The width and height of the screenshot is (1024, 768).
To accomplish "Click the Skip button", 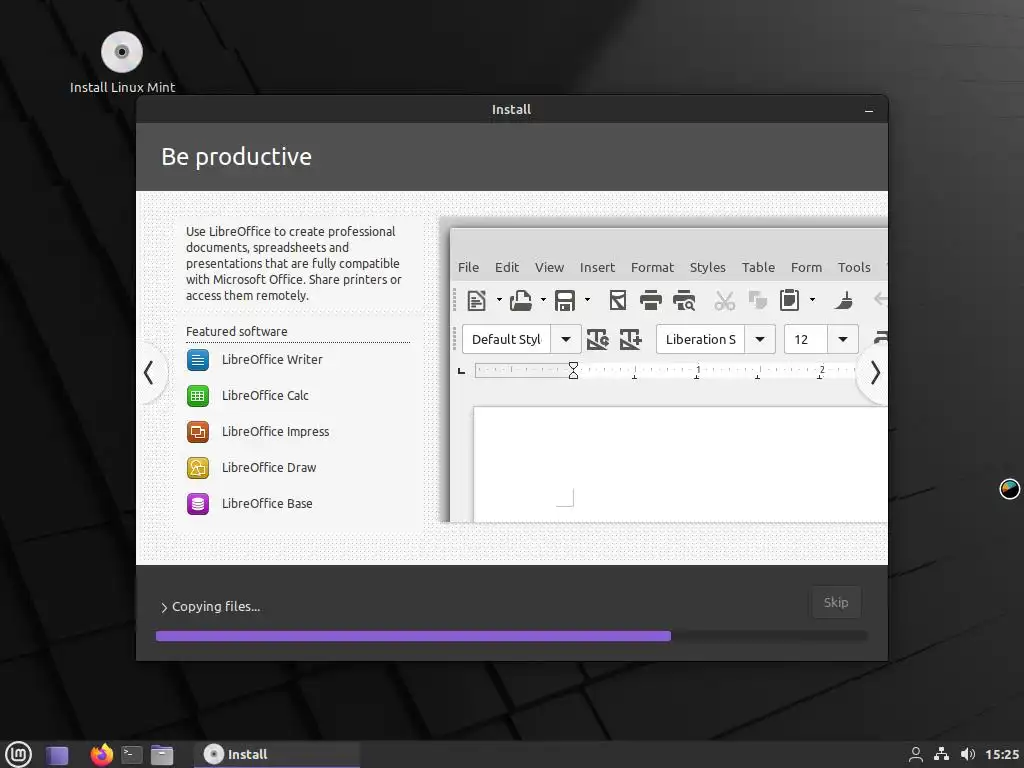I will pyautogui.click(x=835, y=602).
